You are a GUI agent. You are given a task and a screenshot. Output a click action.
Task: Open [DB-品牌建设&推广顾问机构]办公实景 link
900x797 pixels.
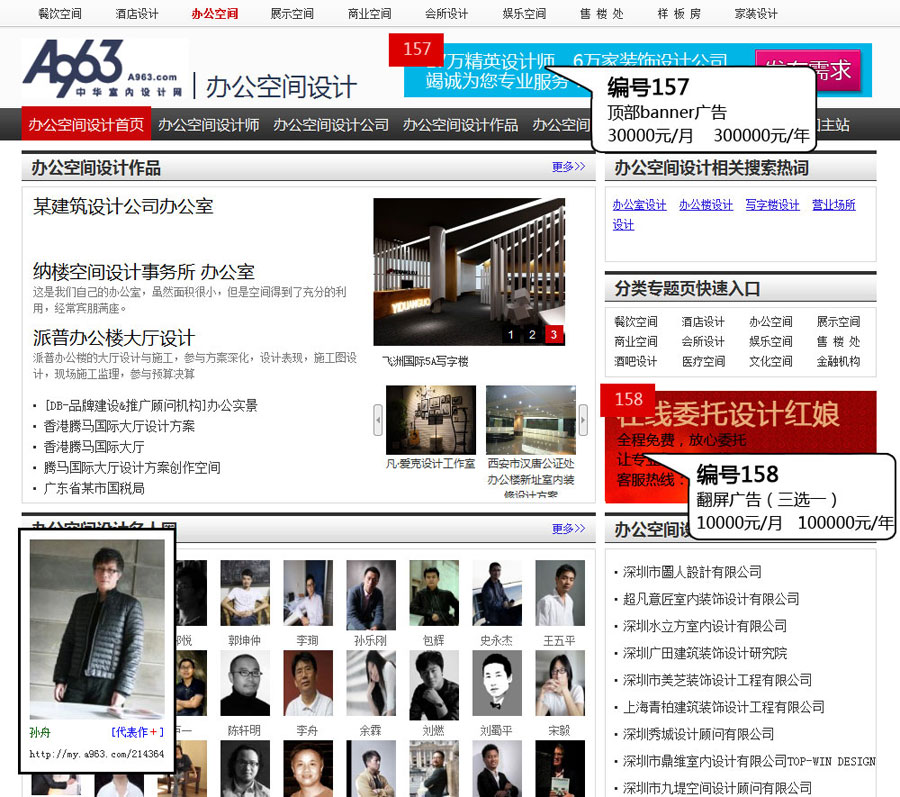[151, 406]
